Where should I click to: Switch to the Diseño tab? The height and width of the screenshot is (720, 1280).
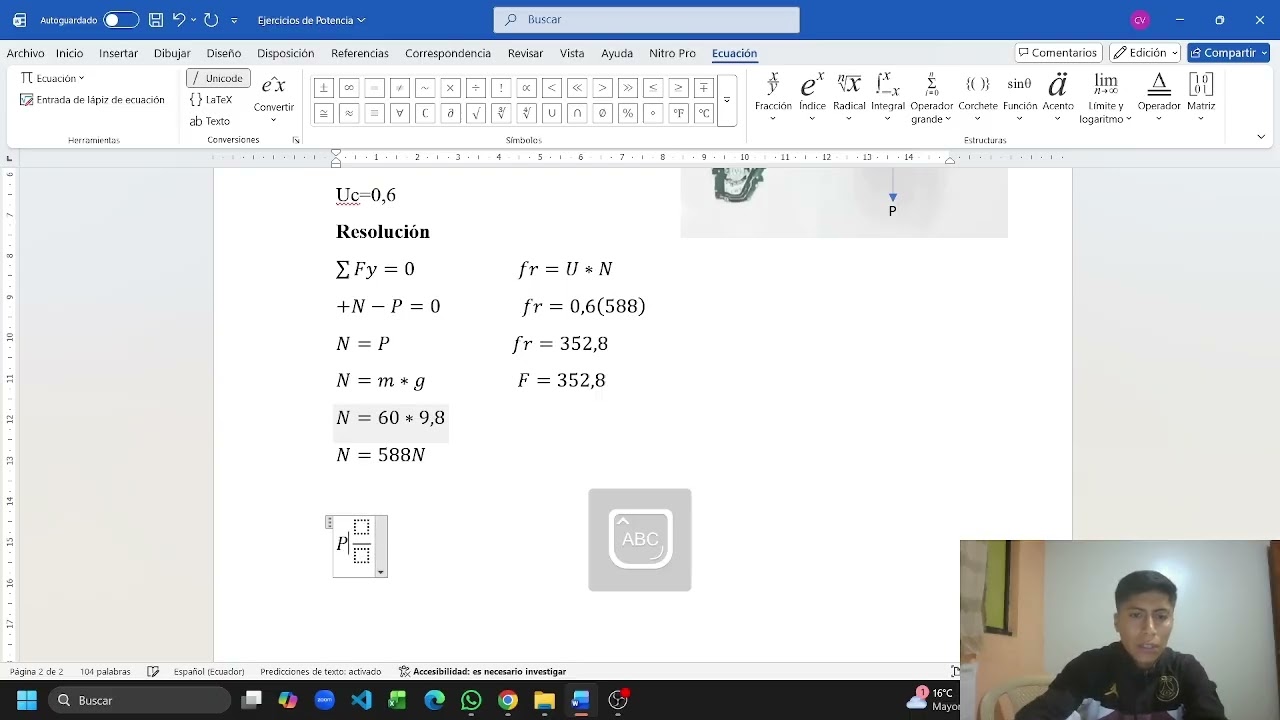click(x=224, y=53)
